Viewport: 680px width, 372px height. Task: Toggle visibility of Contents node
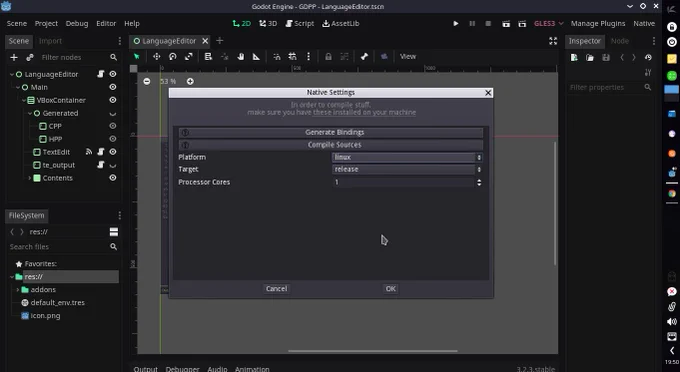click(x=113, y=178)
